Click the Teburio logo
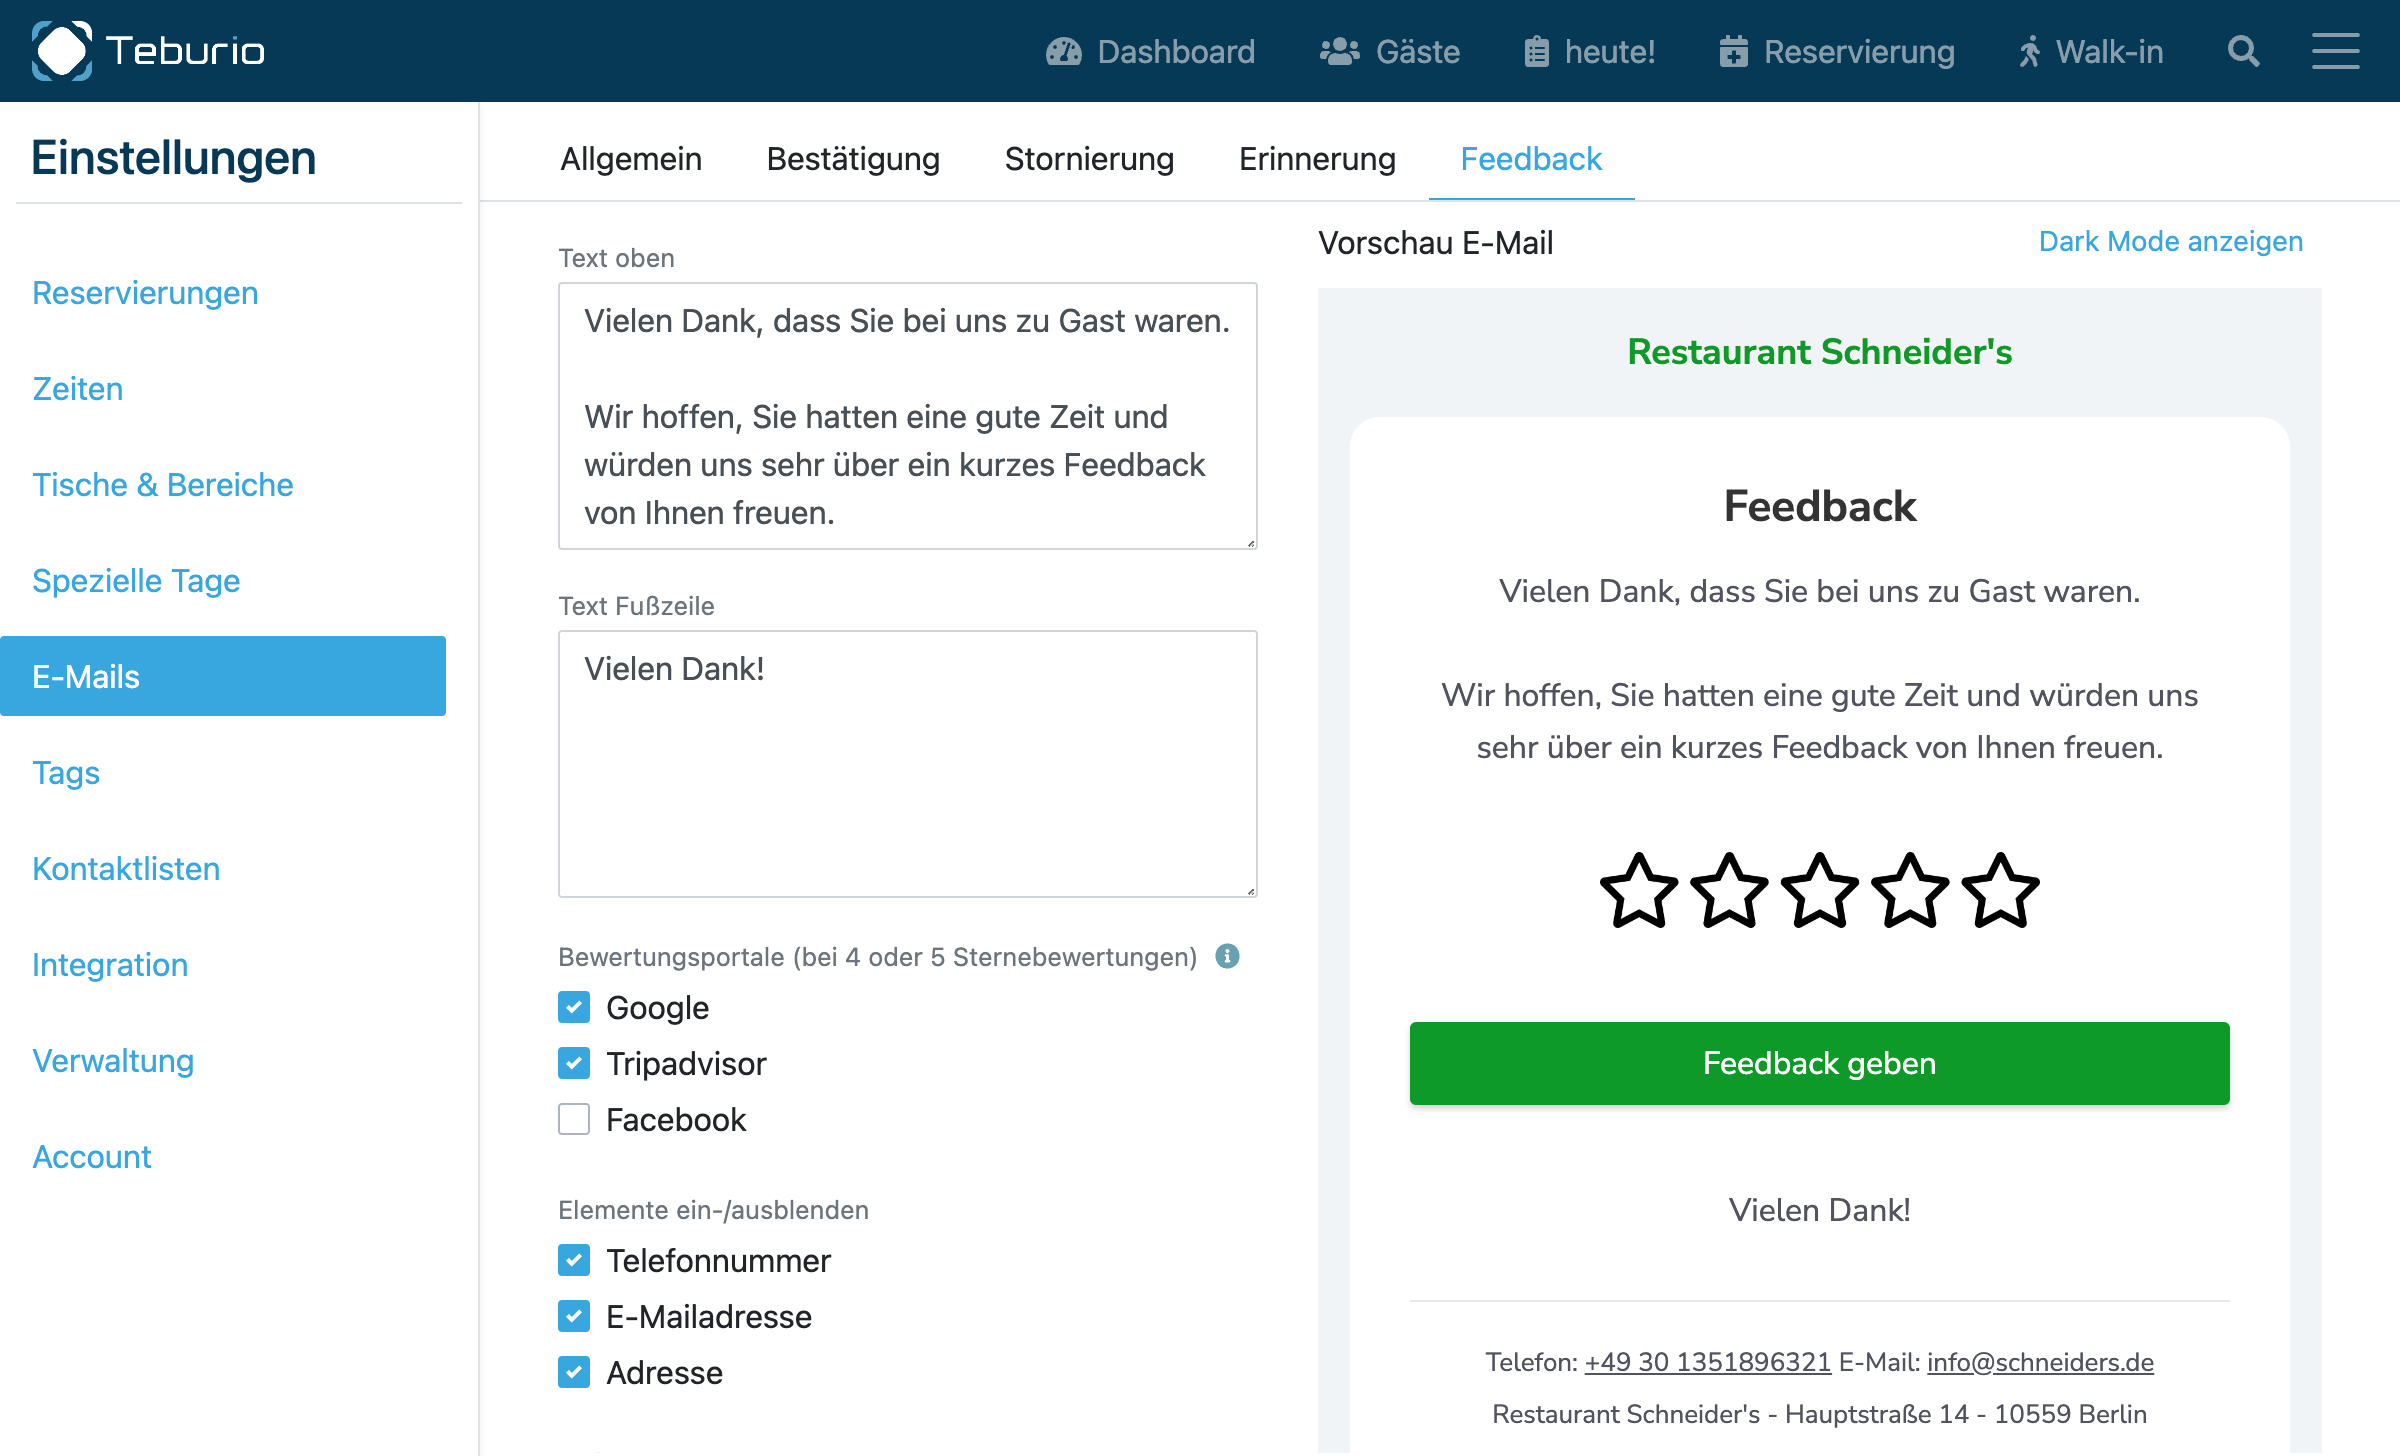2400x1456 pixels. 148,50
